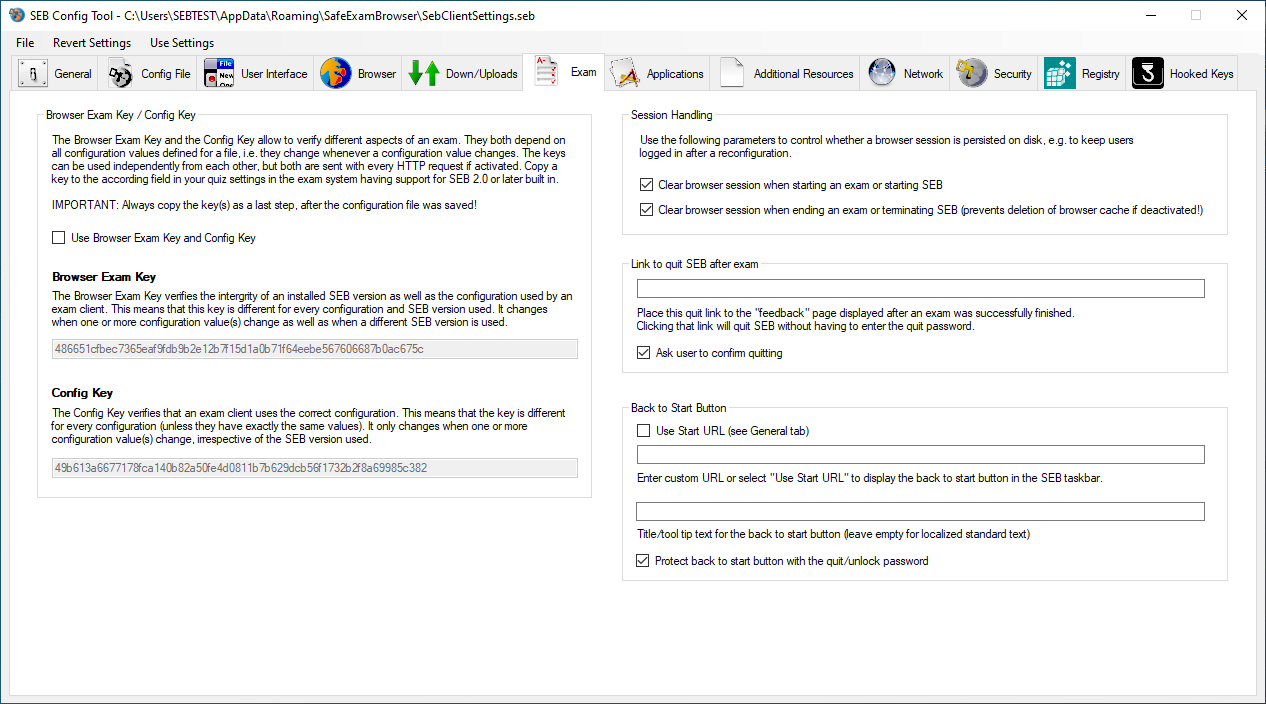Open the User Interface tab
The image size is (1266, 704).
click(257, 74)
